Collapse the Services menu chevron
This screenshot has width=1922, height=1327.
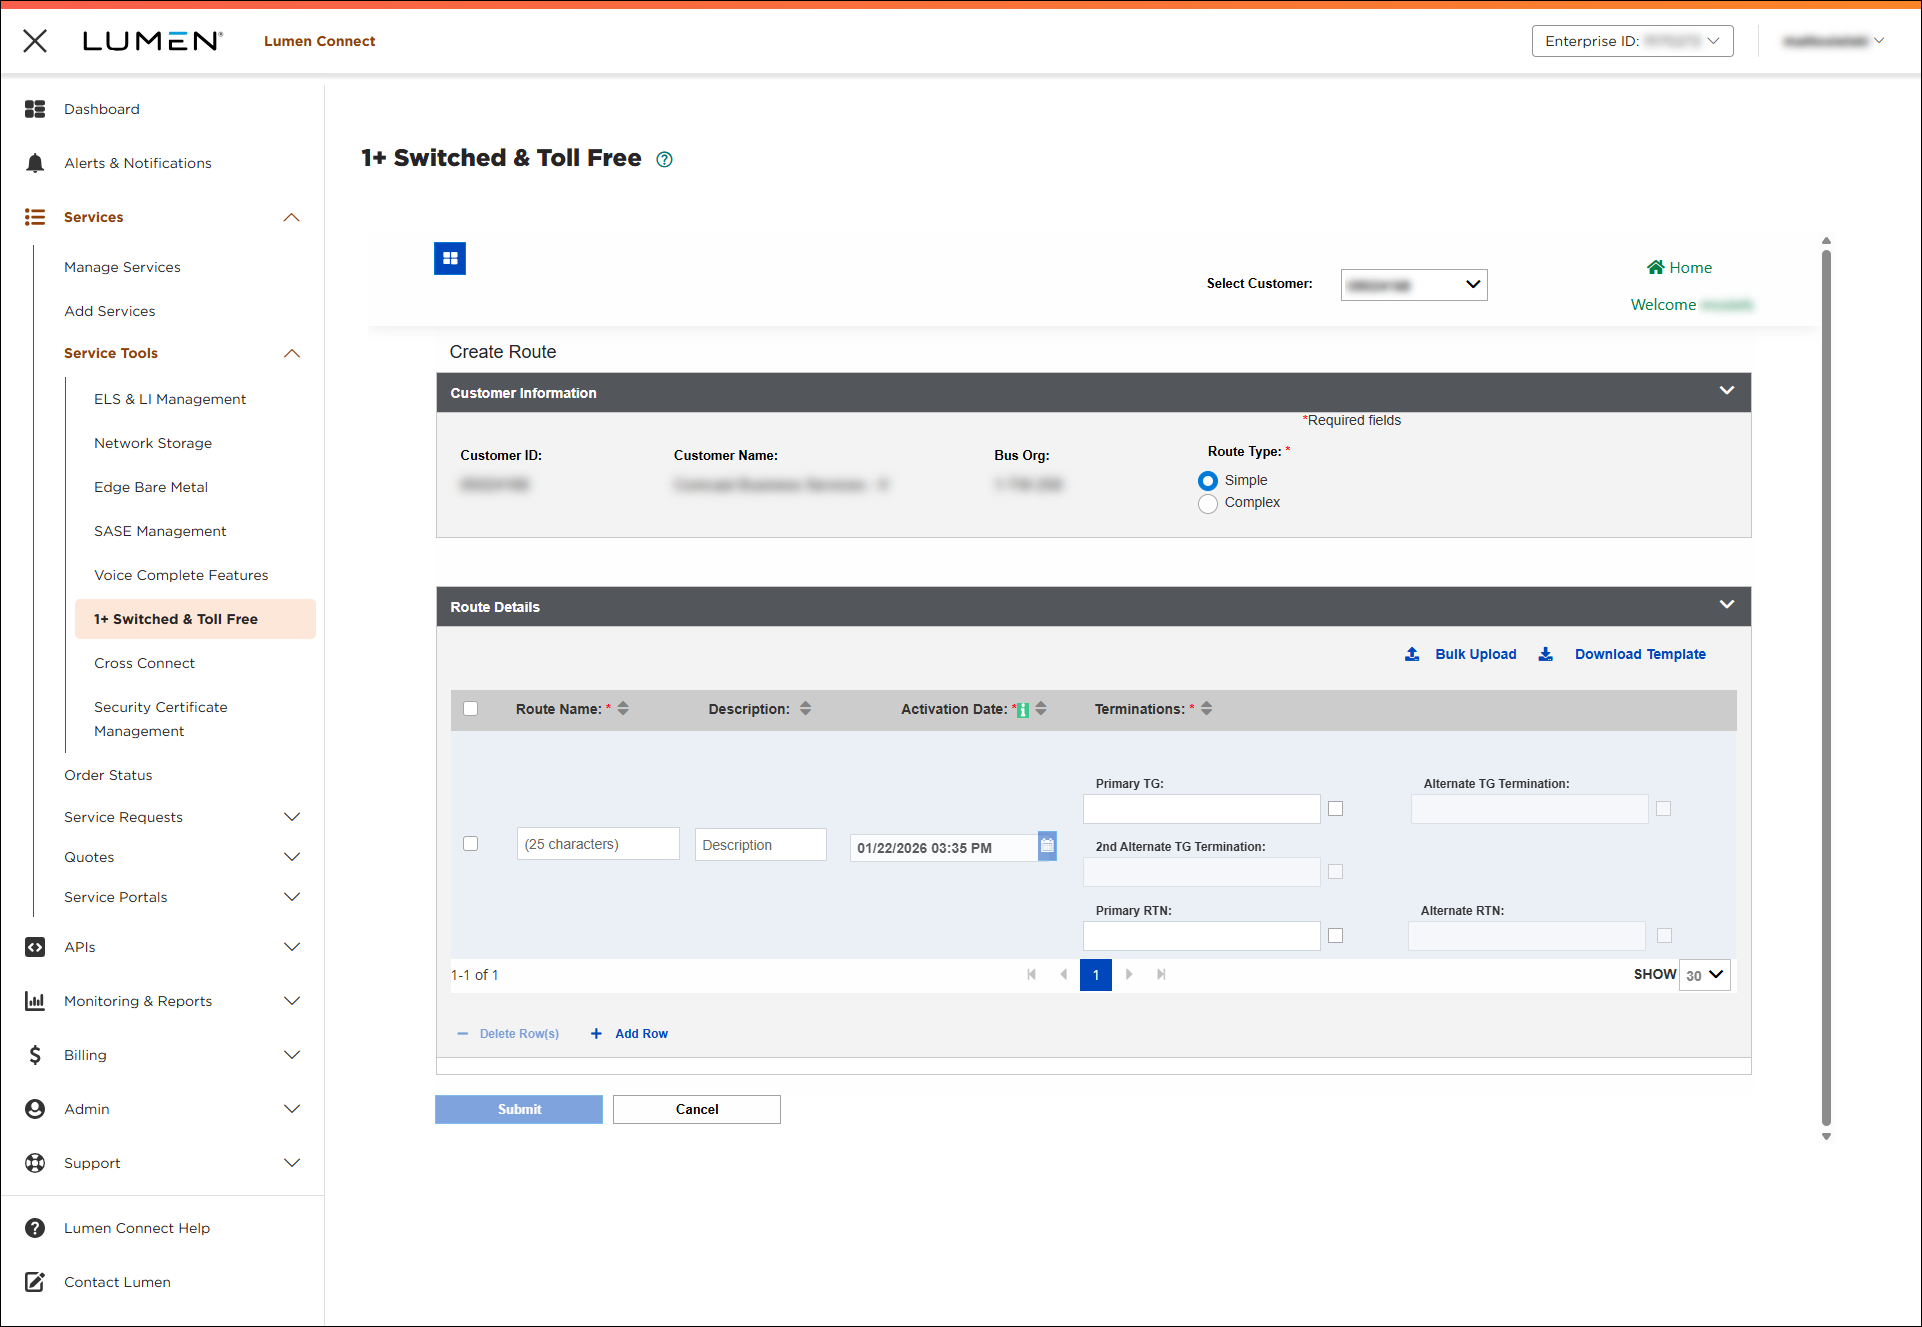[x=292, y=217]
